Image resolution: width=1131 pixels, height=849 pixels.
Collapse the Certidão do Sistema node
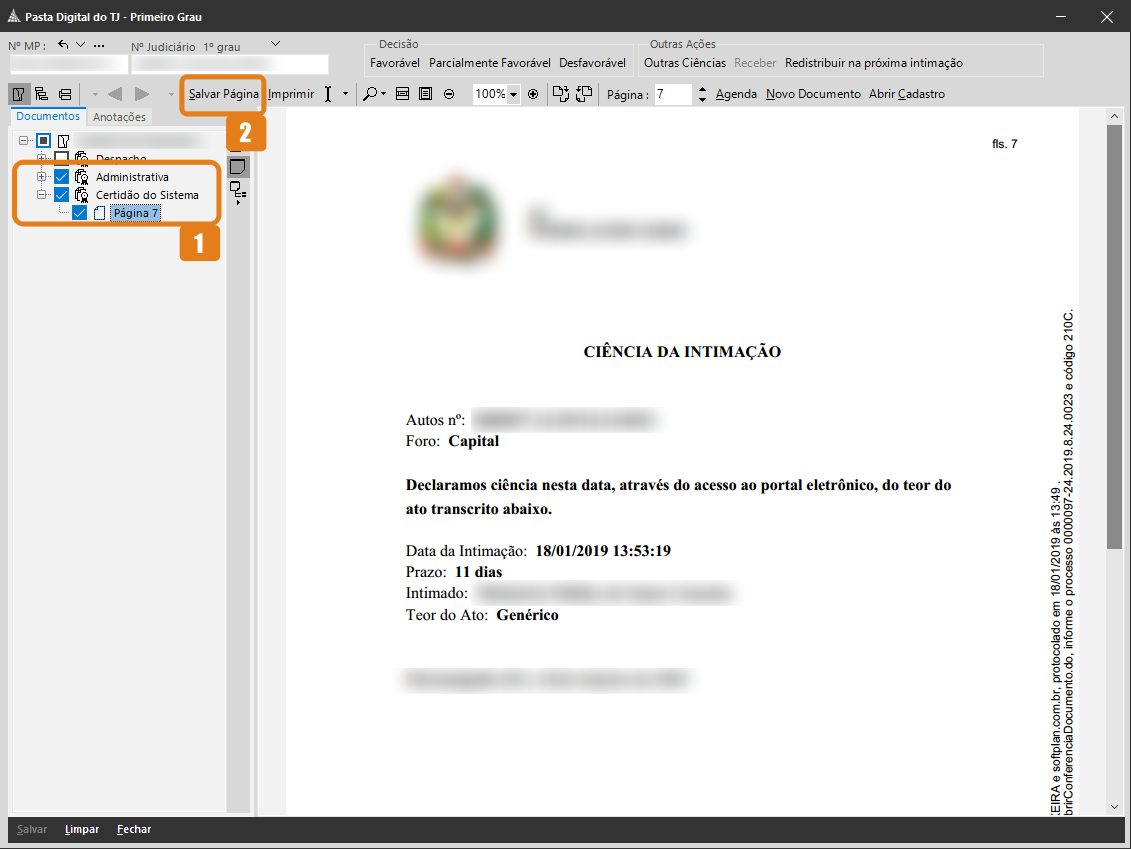coord(42,195)
